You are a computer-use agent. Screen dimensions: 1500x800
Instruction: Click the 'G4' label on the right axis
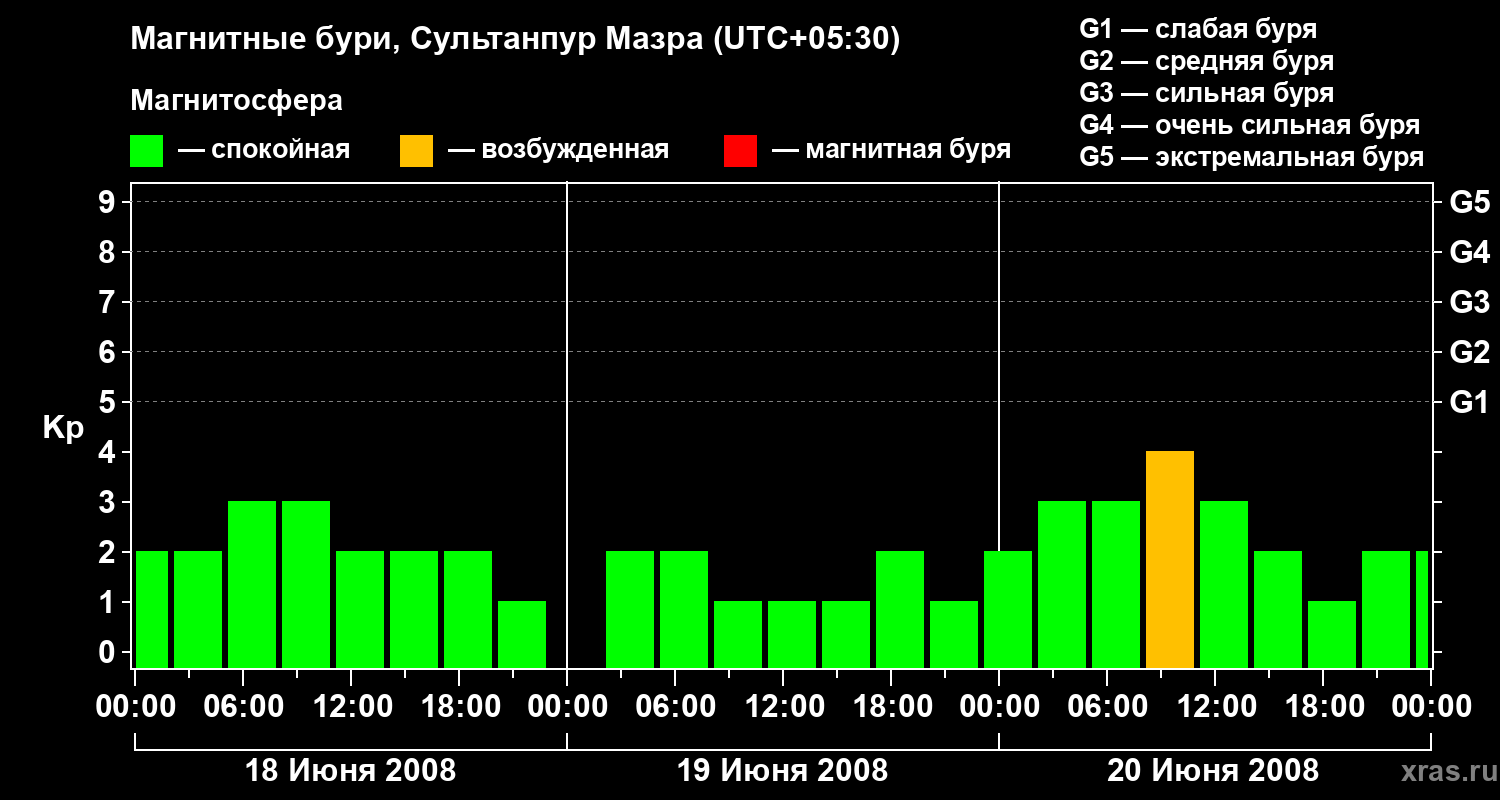coord(1470,252)
